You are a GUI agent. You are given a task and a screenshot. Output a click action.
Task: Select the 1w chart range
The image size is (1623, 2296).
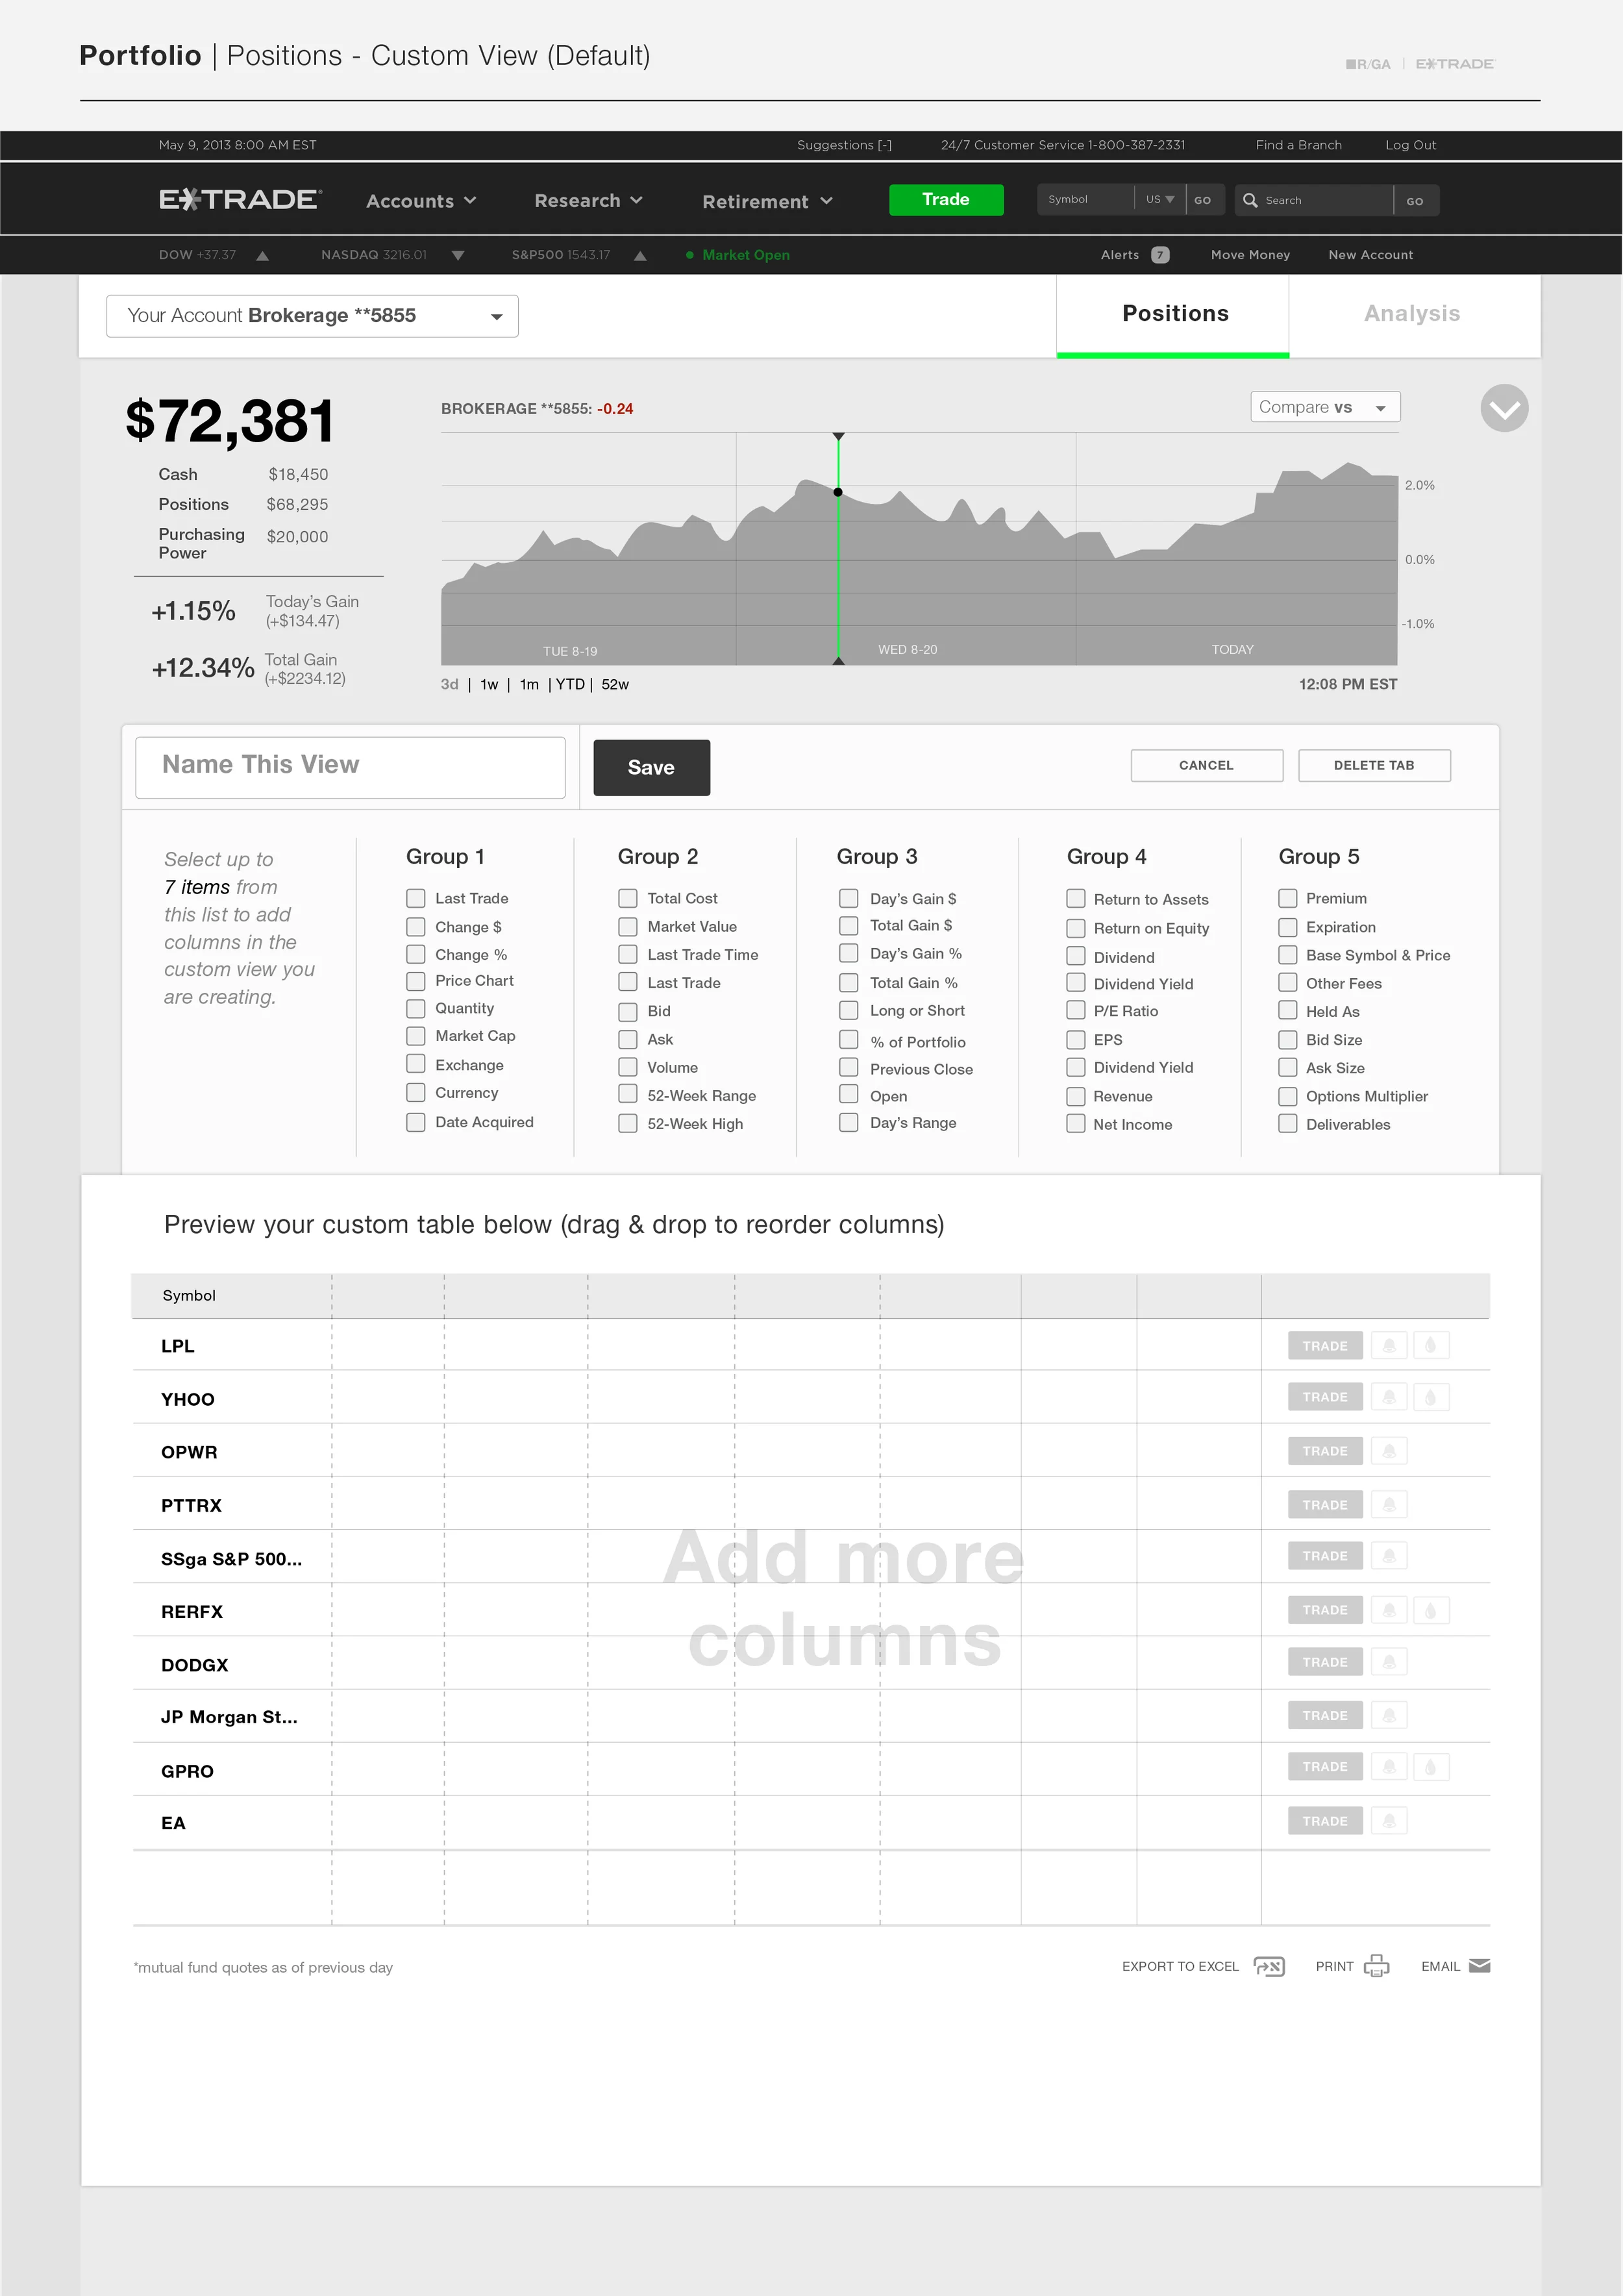[489, 684]
